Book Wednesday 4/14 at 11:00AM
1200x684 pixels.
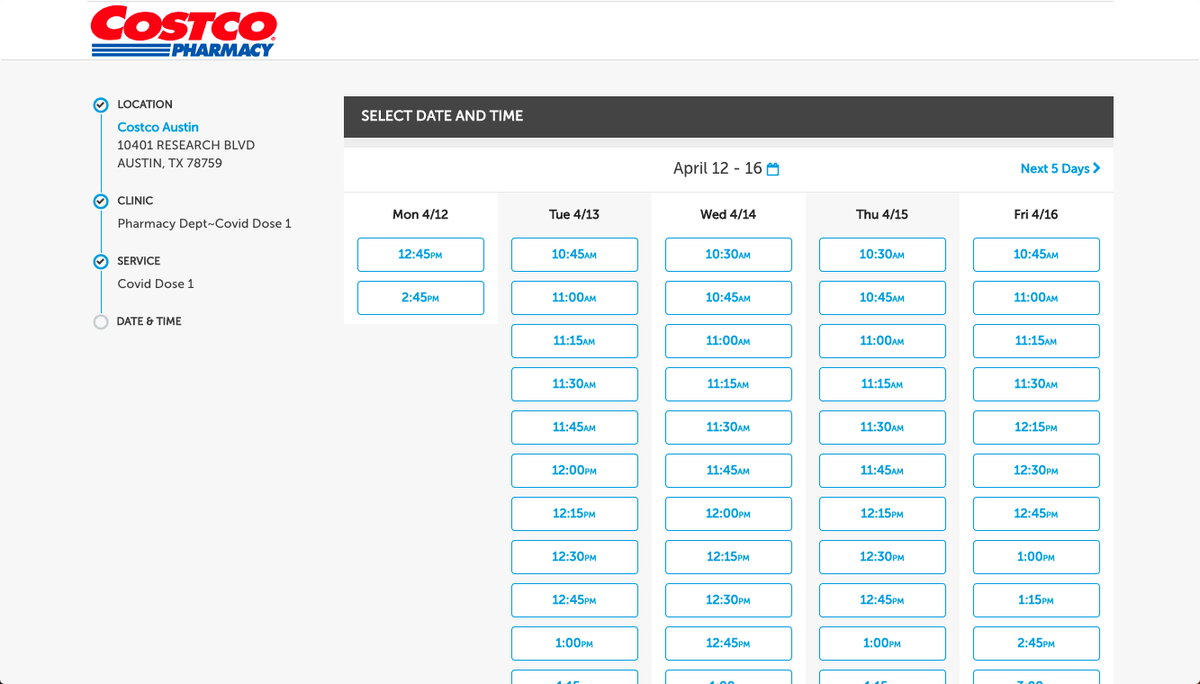pyautogui.click(x=728, y=341)
